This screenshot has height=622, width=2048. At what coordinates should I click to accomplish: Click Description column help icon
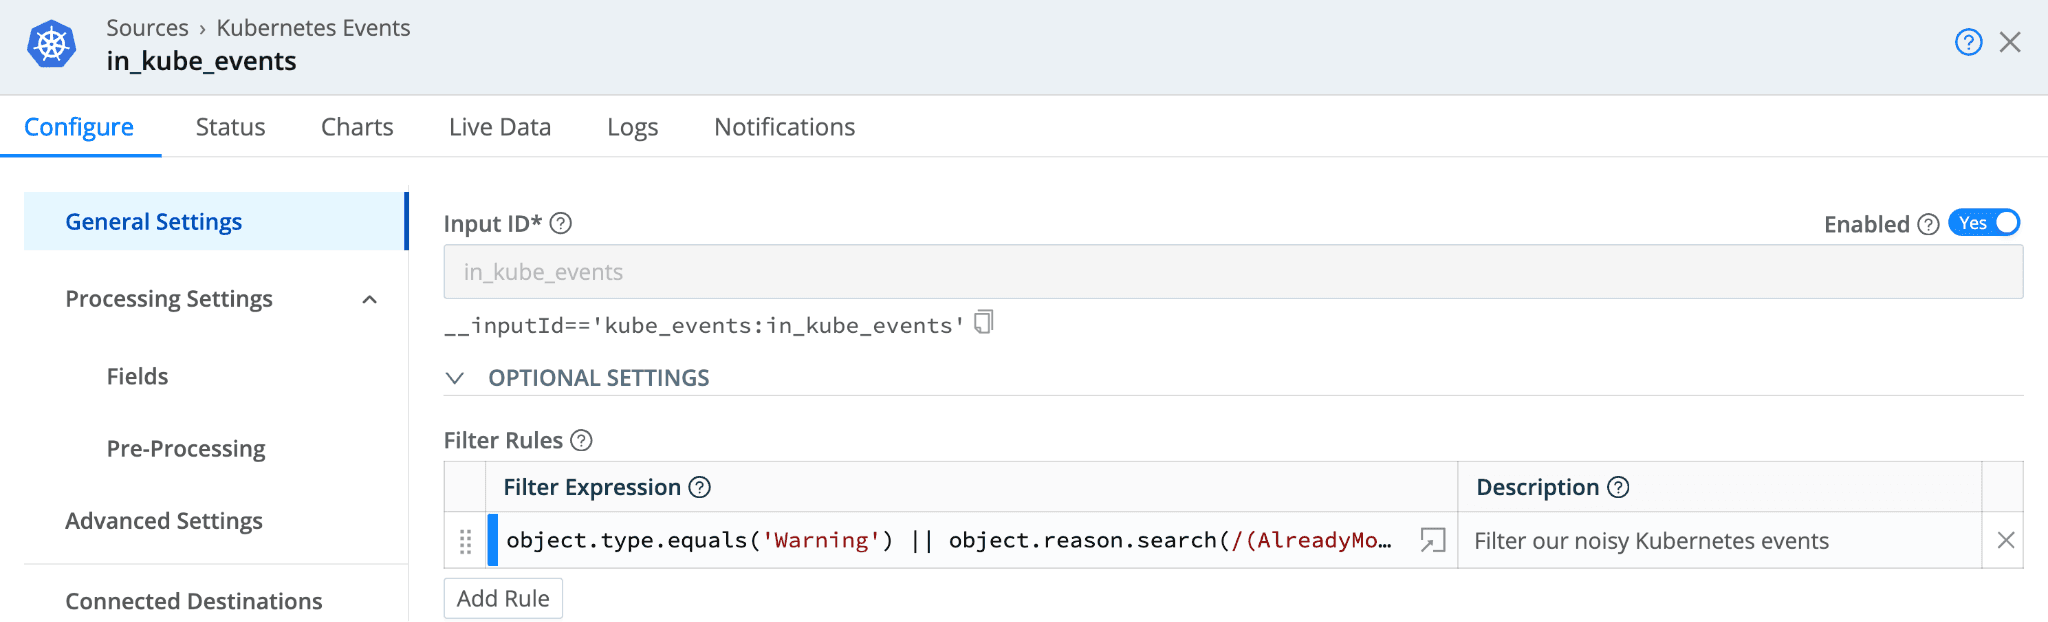pyautogui.click(x=1618, y=487)
